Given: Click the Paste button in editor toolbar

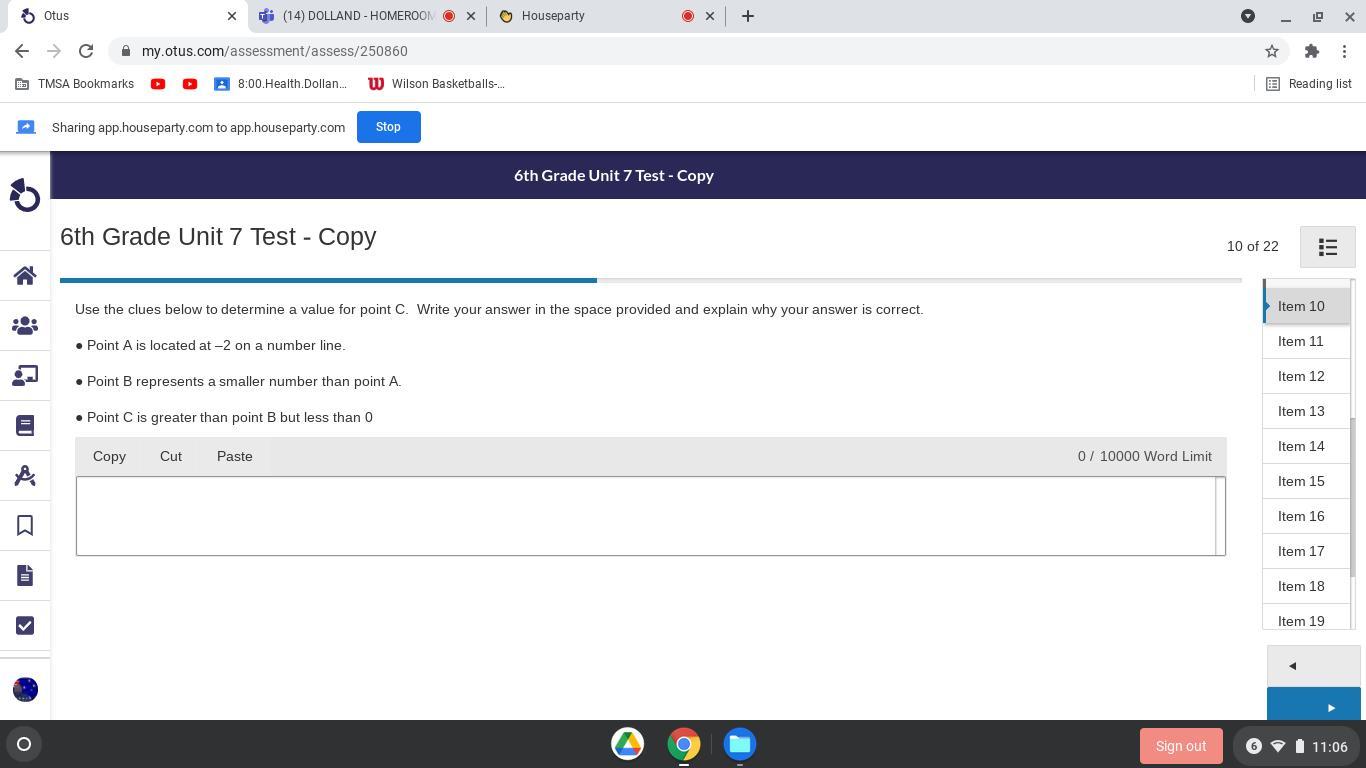Looking at the screenshot, I should pyautogui.click(x=235, y=456).
